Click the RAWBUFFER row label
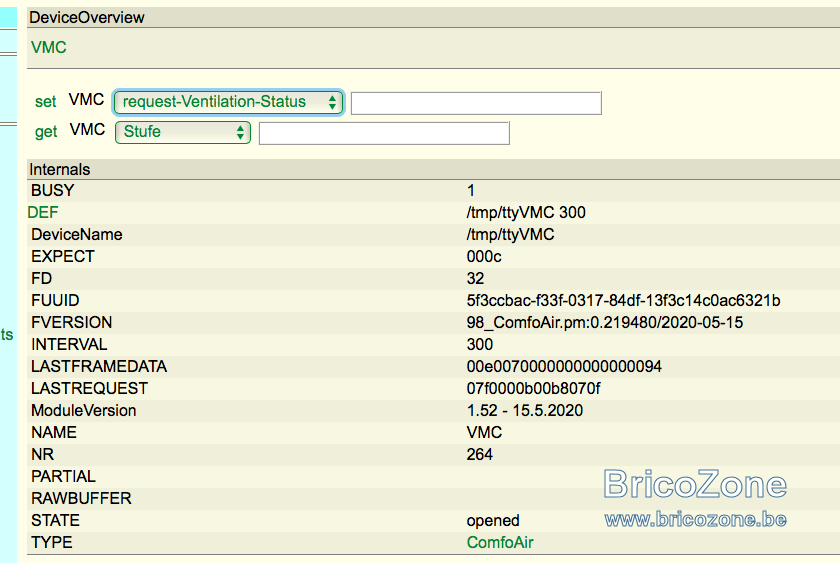The image size is (840, 563). pos(81,498)
